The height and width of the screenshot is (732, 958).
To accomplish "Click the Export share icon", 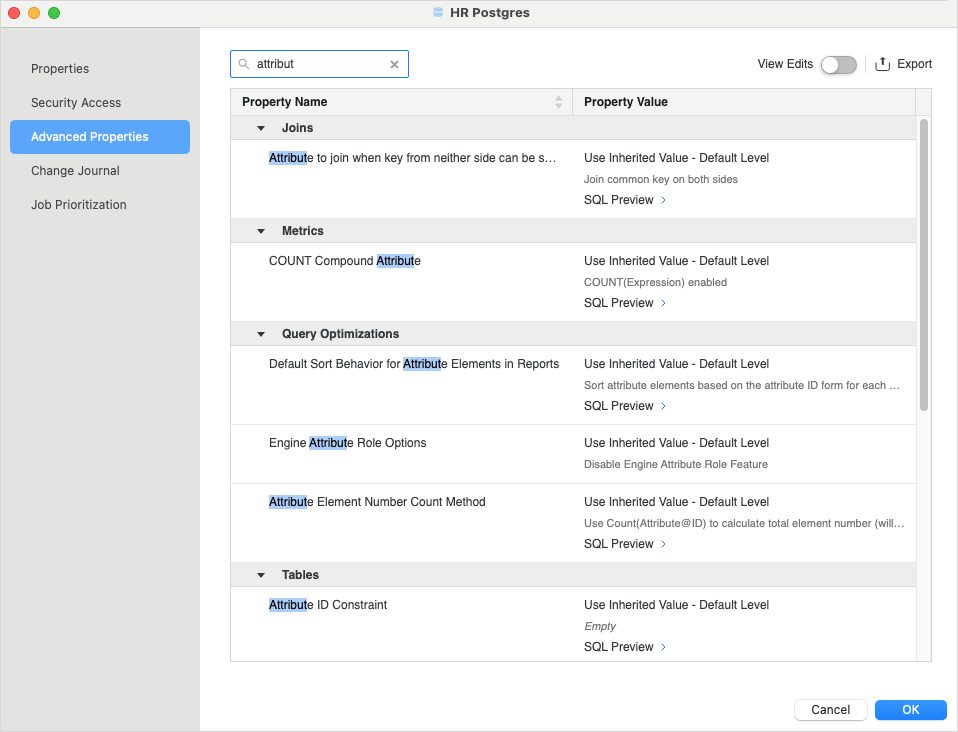I will point(882,64).
